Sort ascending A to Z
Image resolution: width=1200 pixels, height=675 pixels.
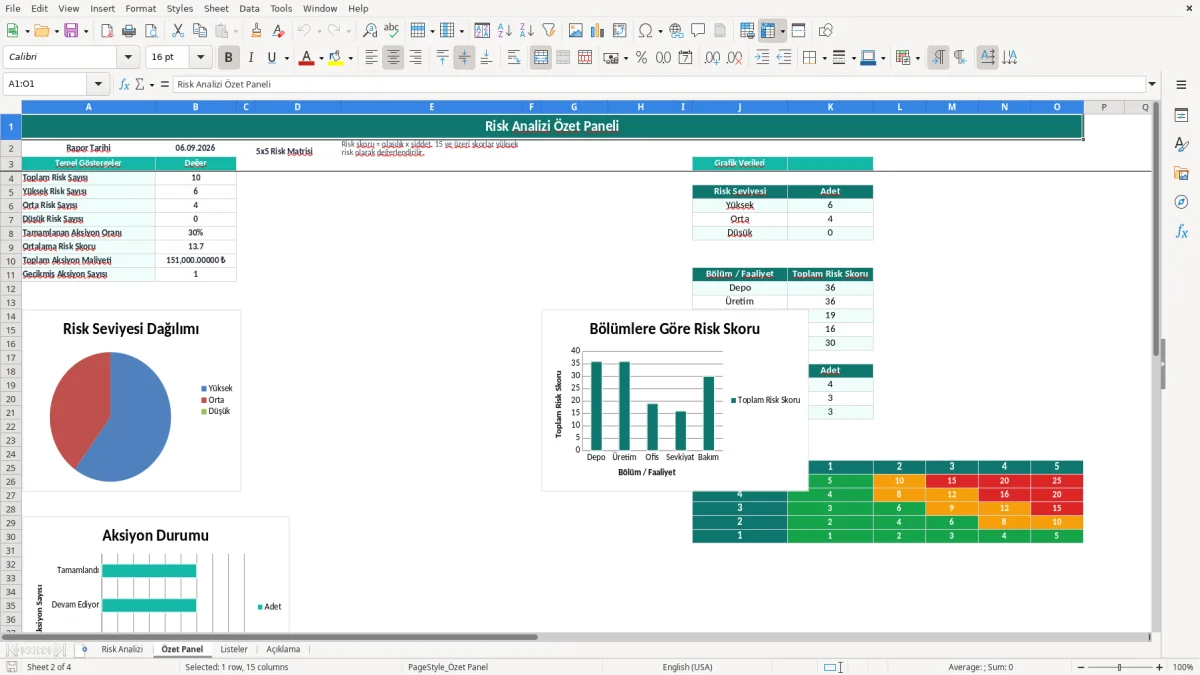tap(504, 31)
